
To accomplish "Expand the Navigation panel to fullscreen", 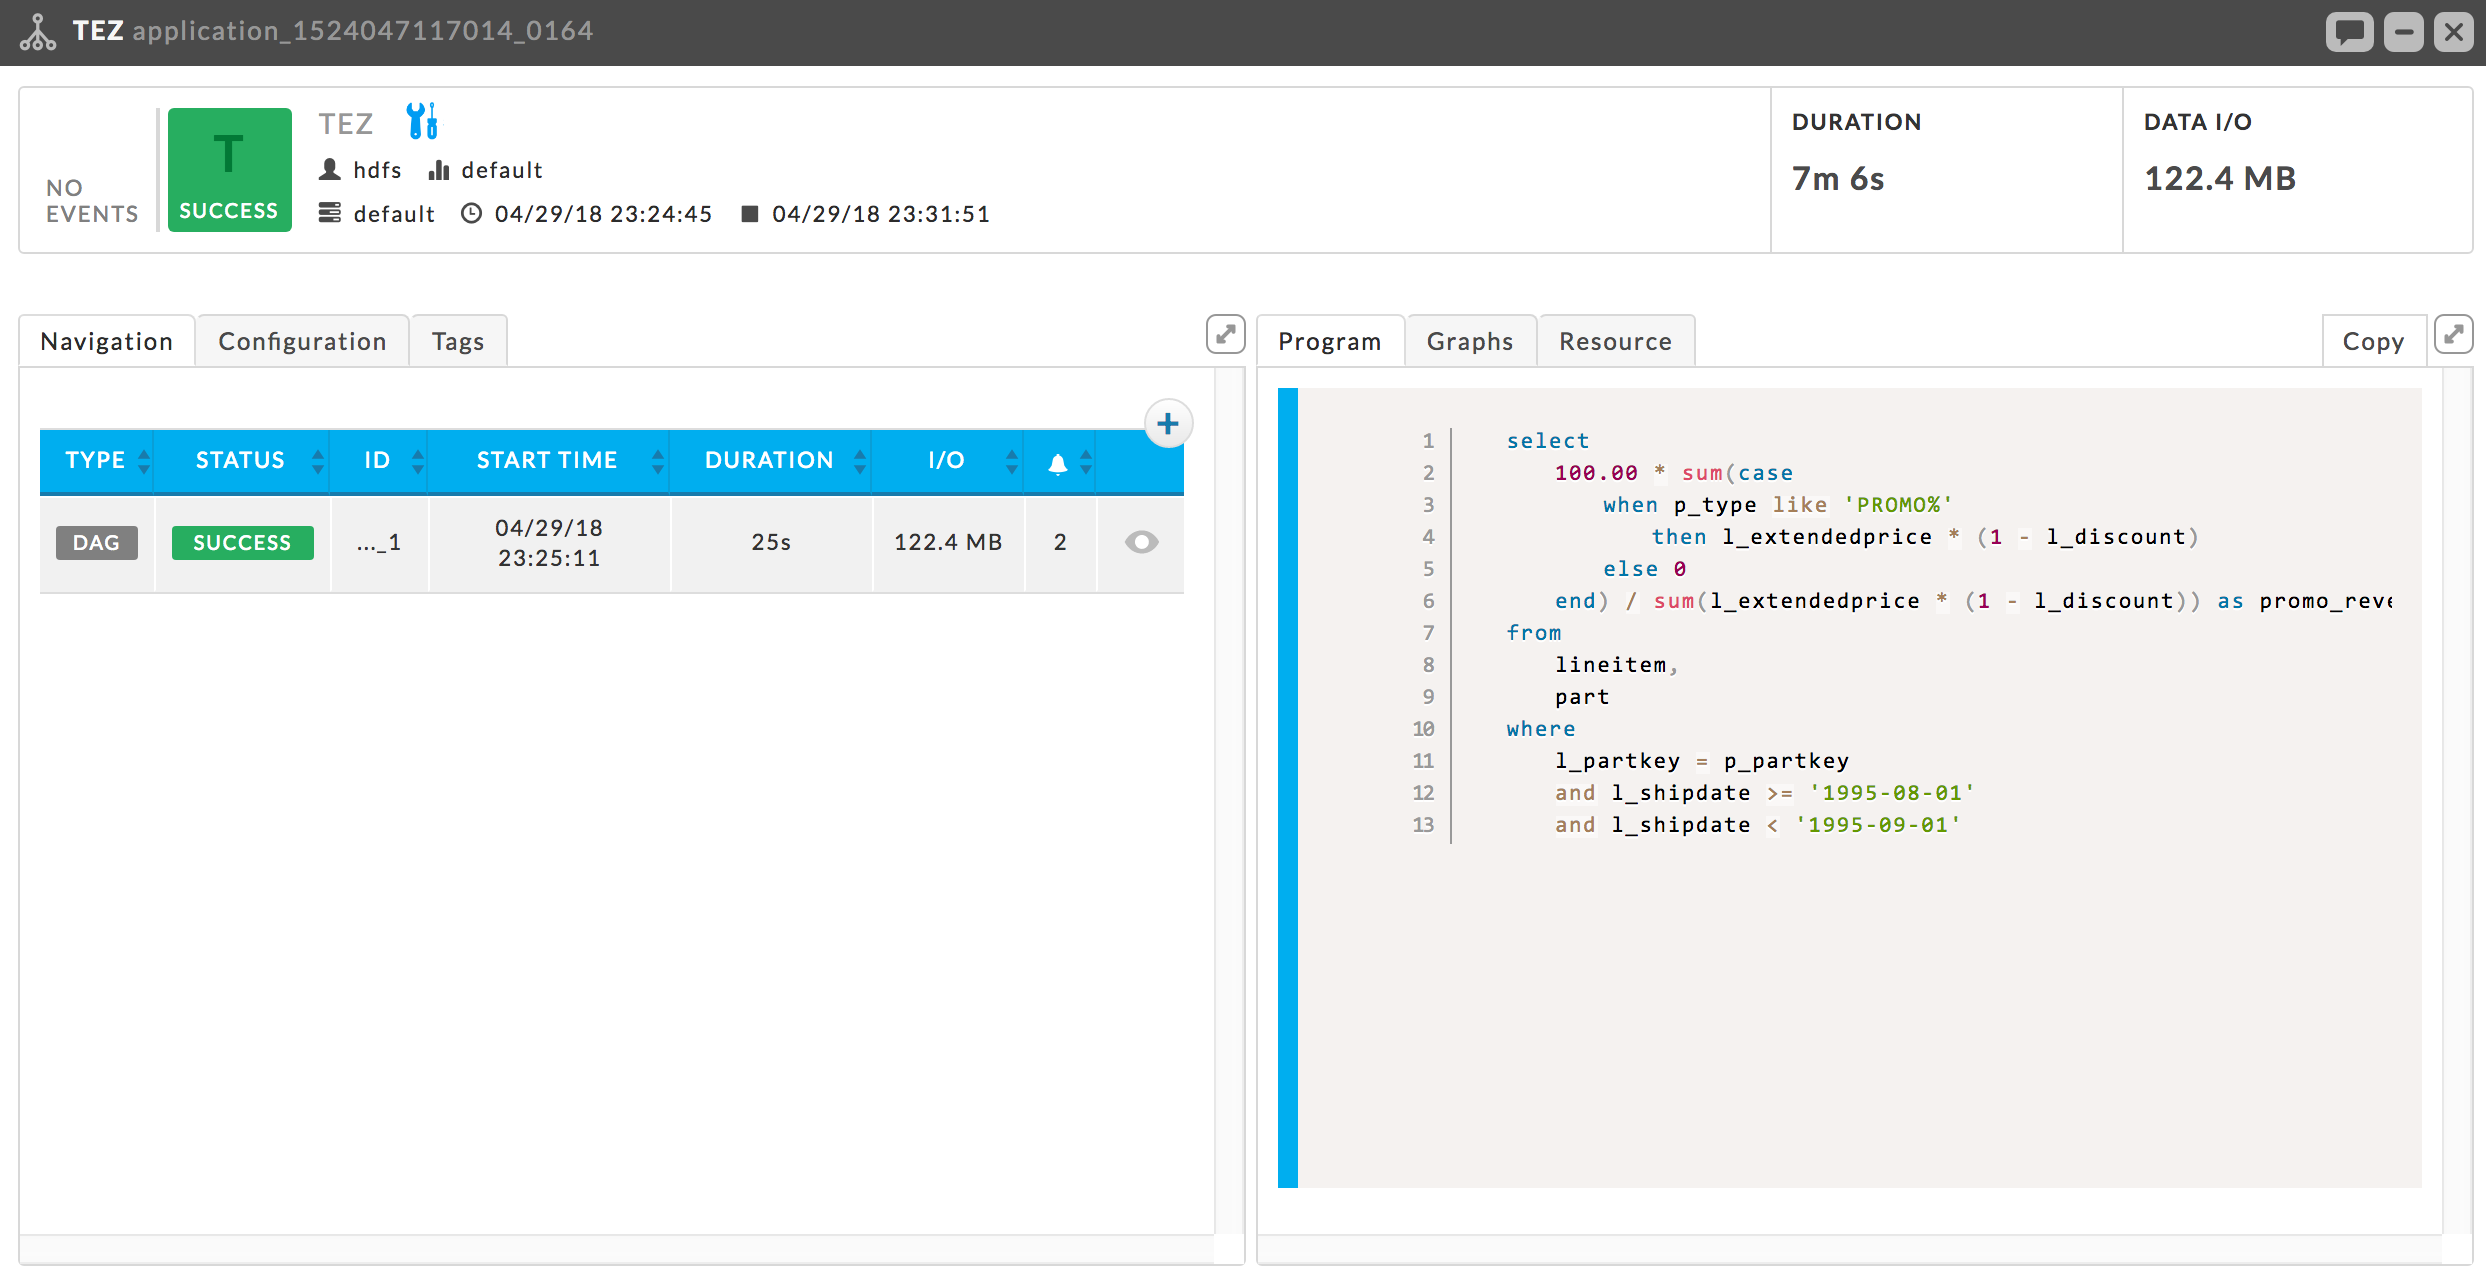I will pyautogui.click(x=1225, y=334).
